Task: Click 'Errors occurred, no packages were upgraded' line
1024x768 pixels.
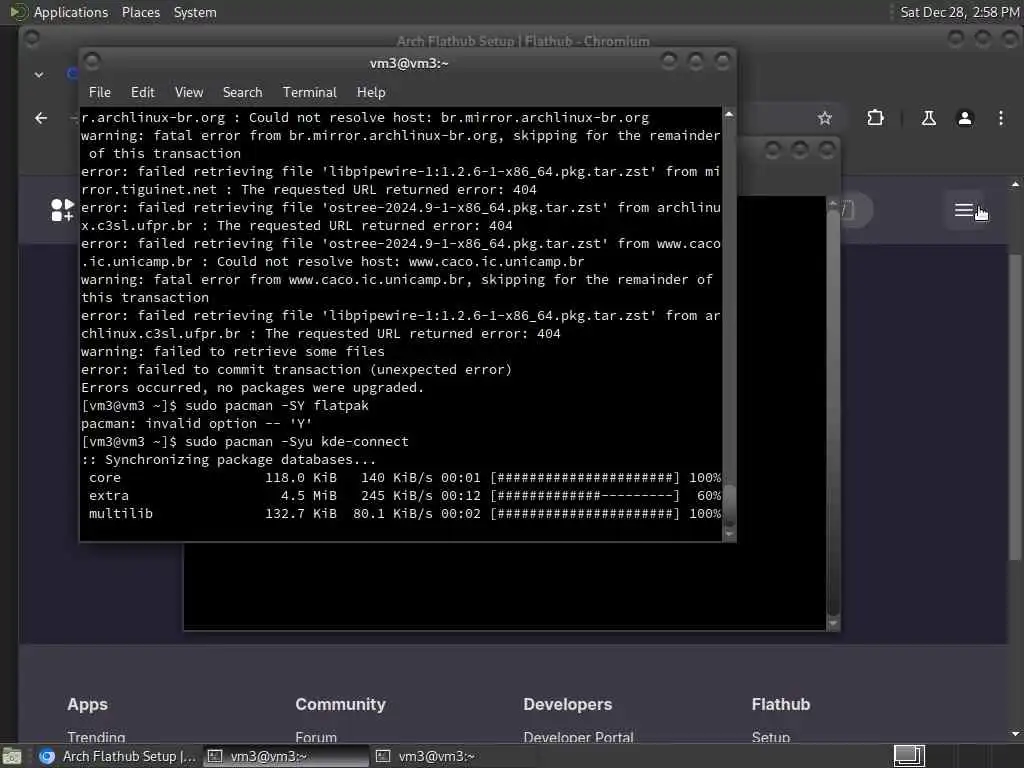Action: tap(252, 388)
